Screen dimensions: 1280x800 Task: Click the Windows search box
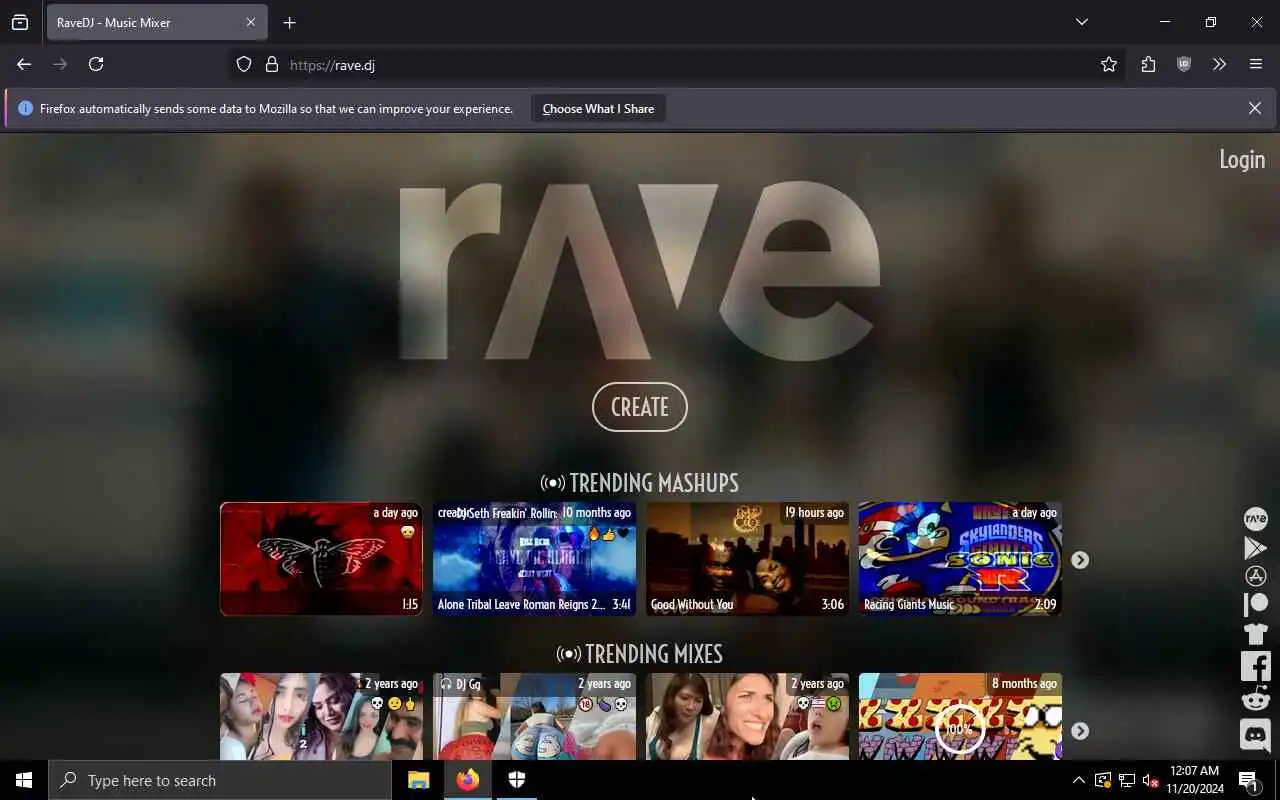220,780
